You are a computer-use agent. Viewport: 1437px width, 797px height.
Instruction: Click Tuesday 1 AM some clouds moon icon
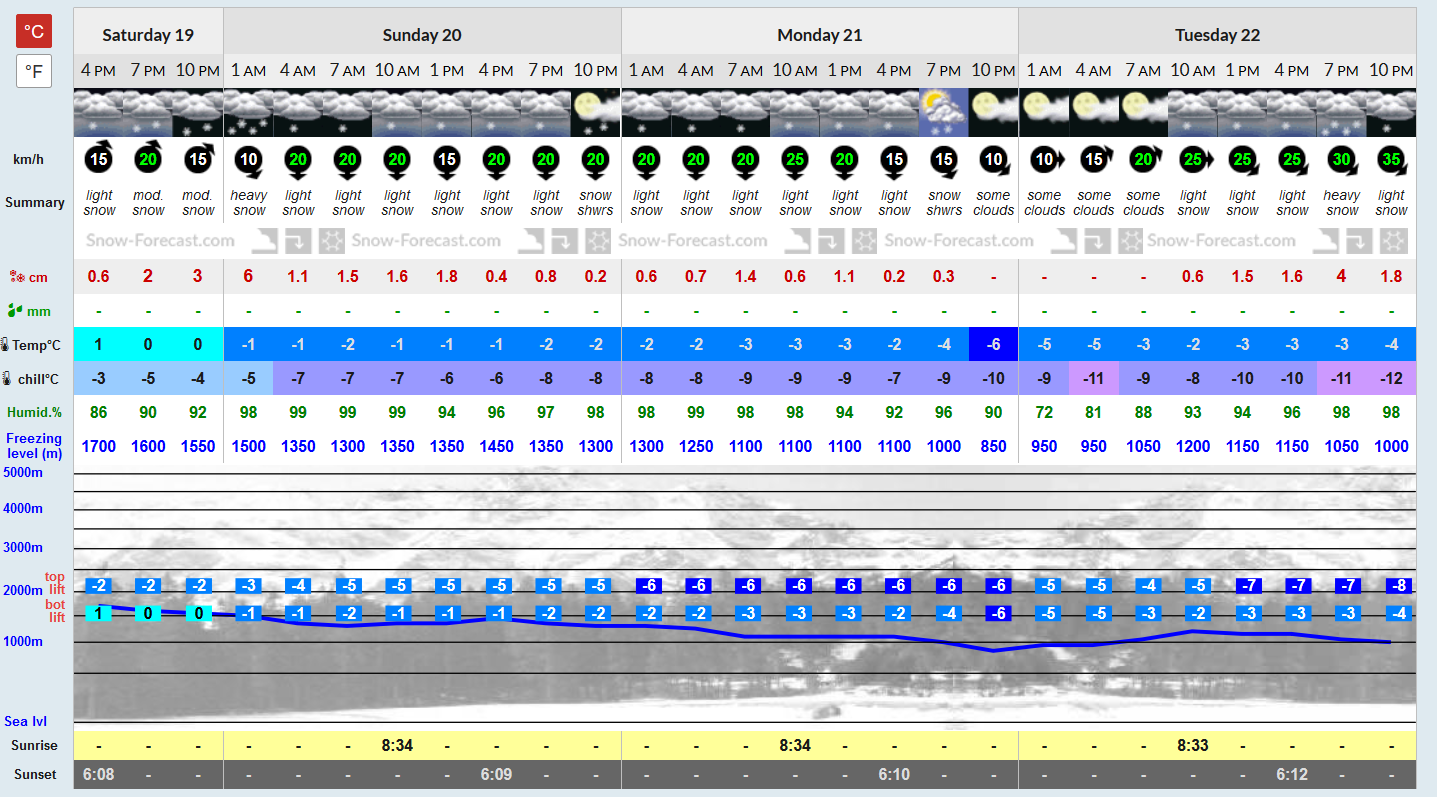pyautogui.click(x=1043, y=113)
